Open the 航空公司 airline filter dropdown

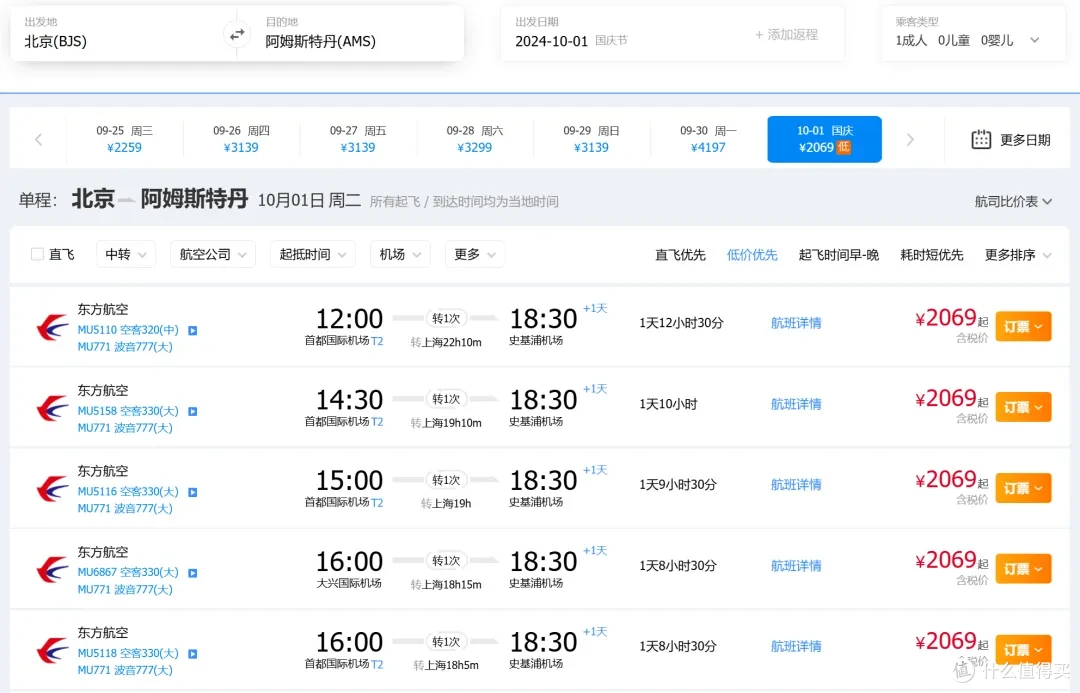coord(212,254)
